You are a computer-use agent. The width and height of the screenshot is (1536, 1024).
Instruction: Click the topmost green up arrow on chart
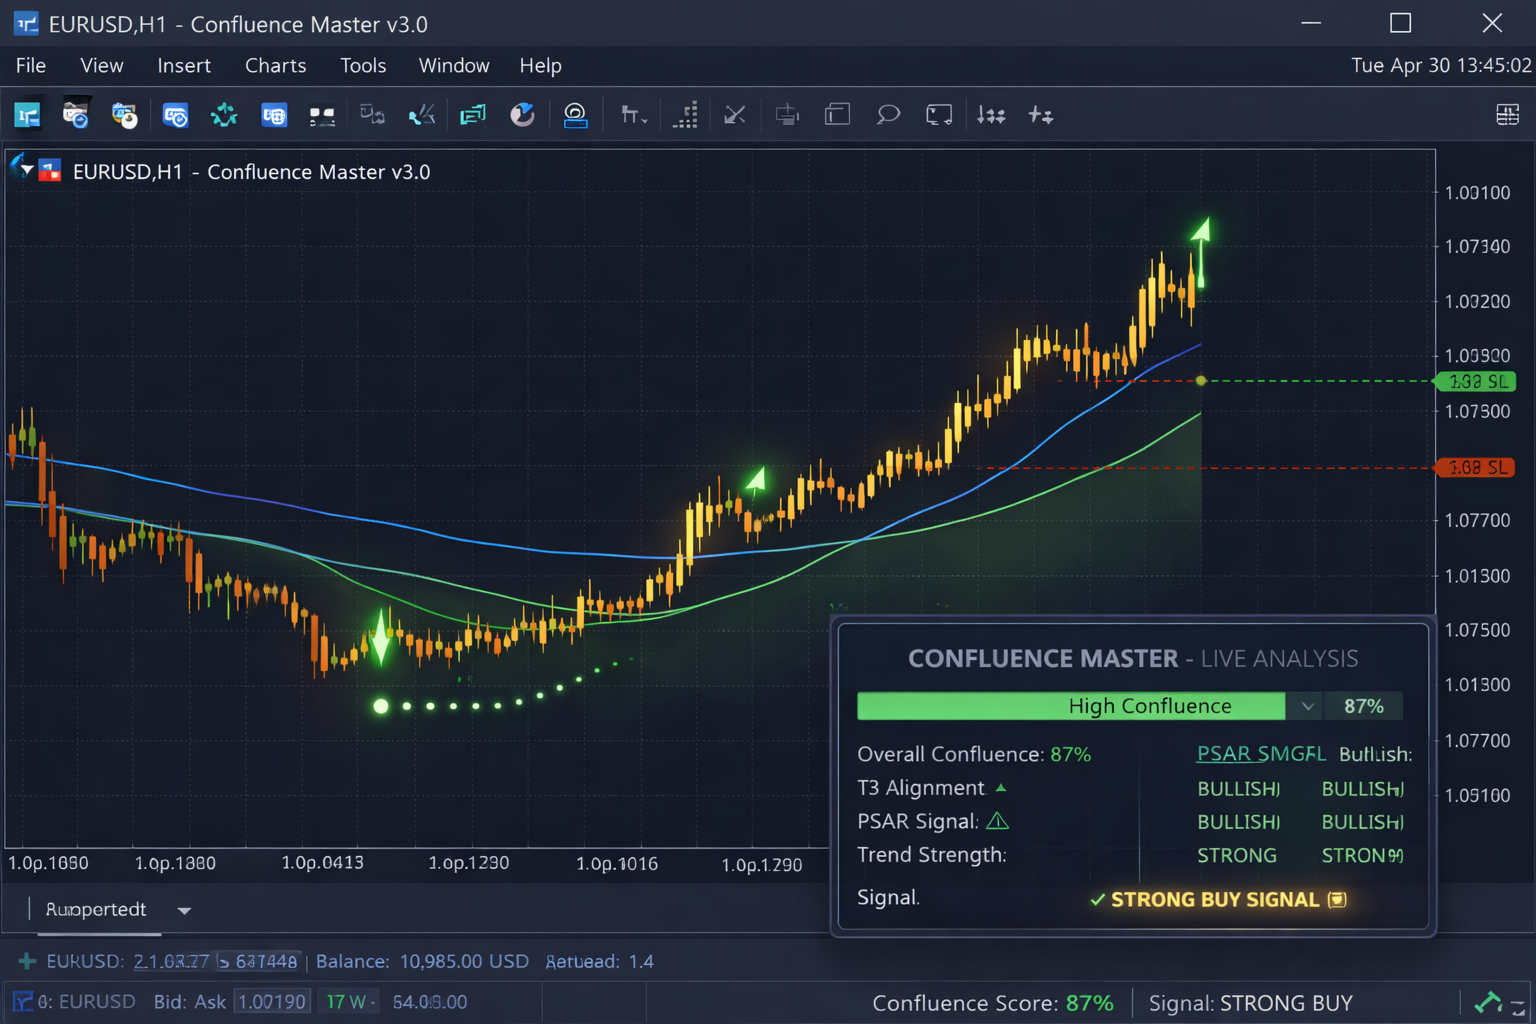[x=1201, y=253]
